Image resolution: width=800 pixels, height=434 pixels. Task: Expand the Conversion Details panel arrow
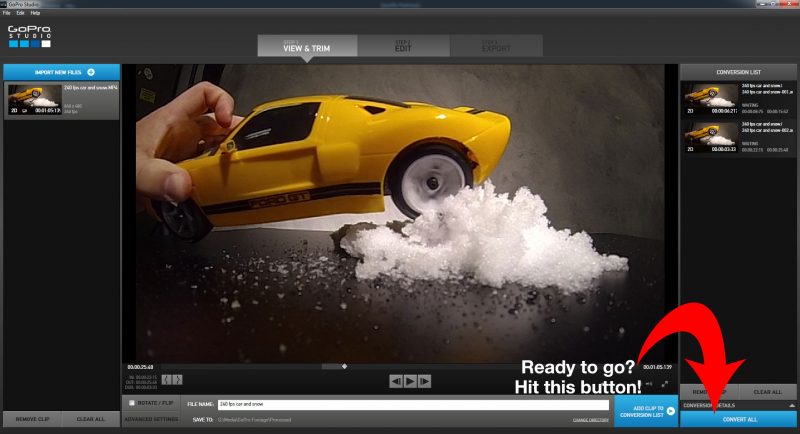point(791,404)
